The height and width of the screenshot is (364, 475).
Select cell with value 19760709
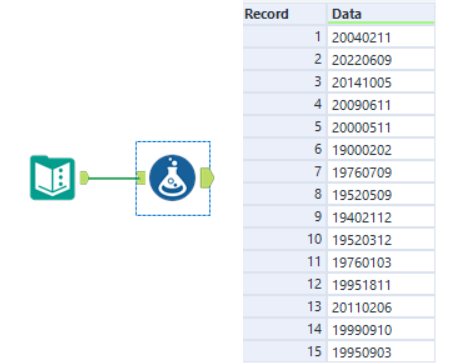click(381, 172)
